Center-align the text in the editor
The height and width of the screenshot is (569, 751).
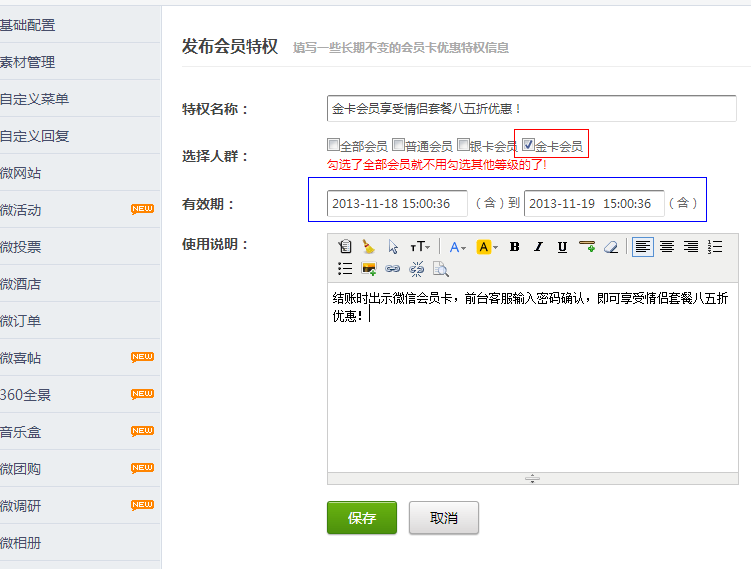667,247
